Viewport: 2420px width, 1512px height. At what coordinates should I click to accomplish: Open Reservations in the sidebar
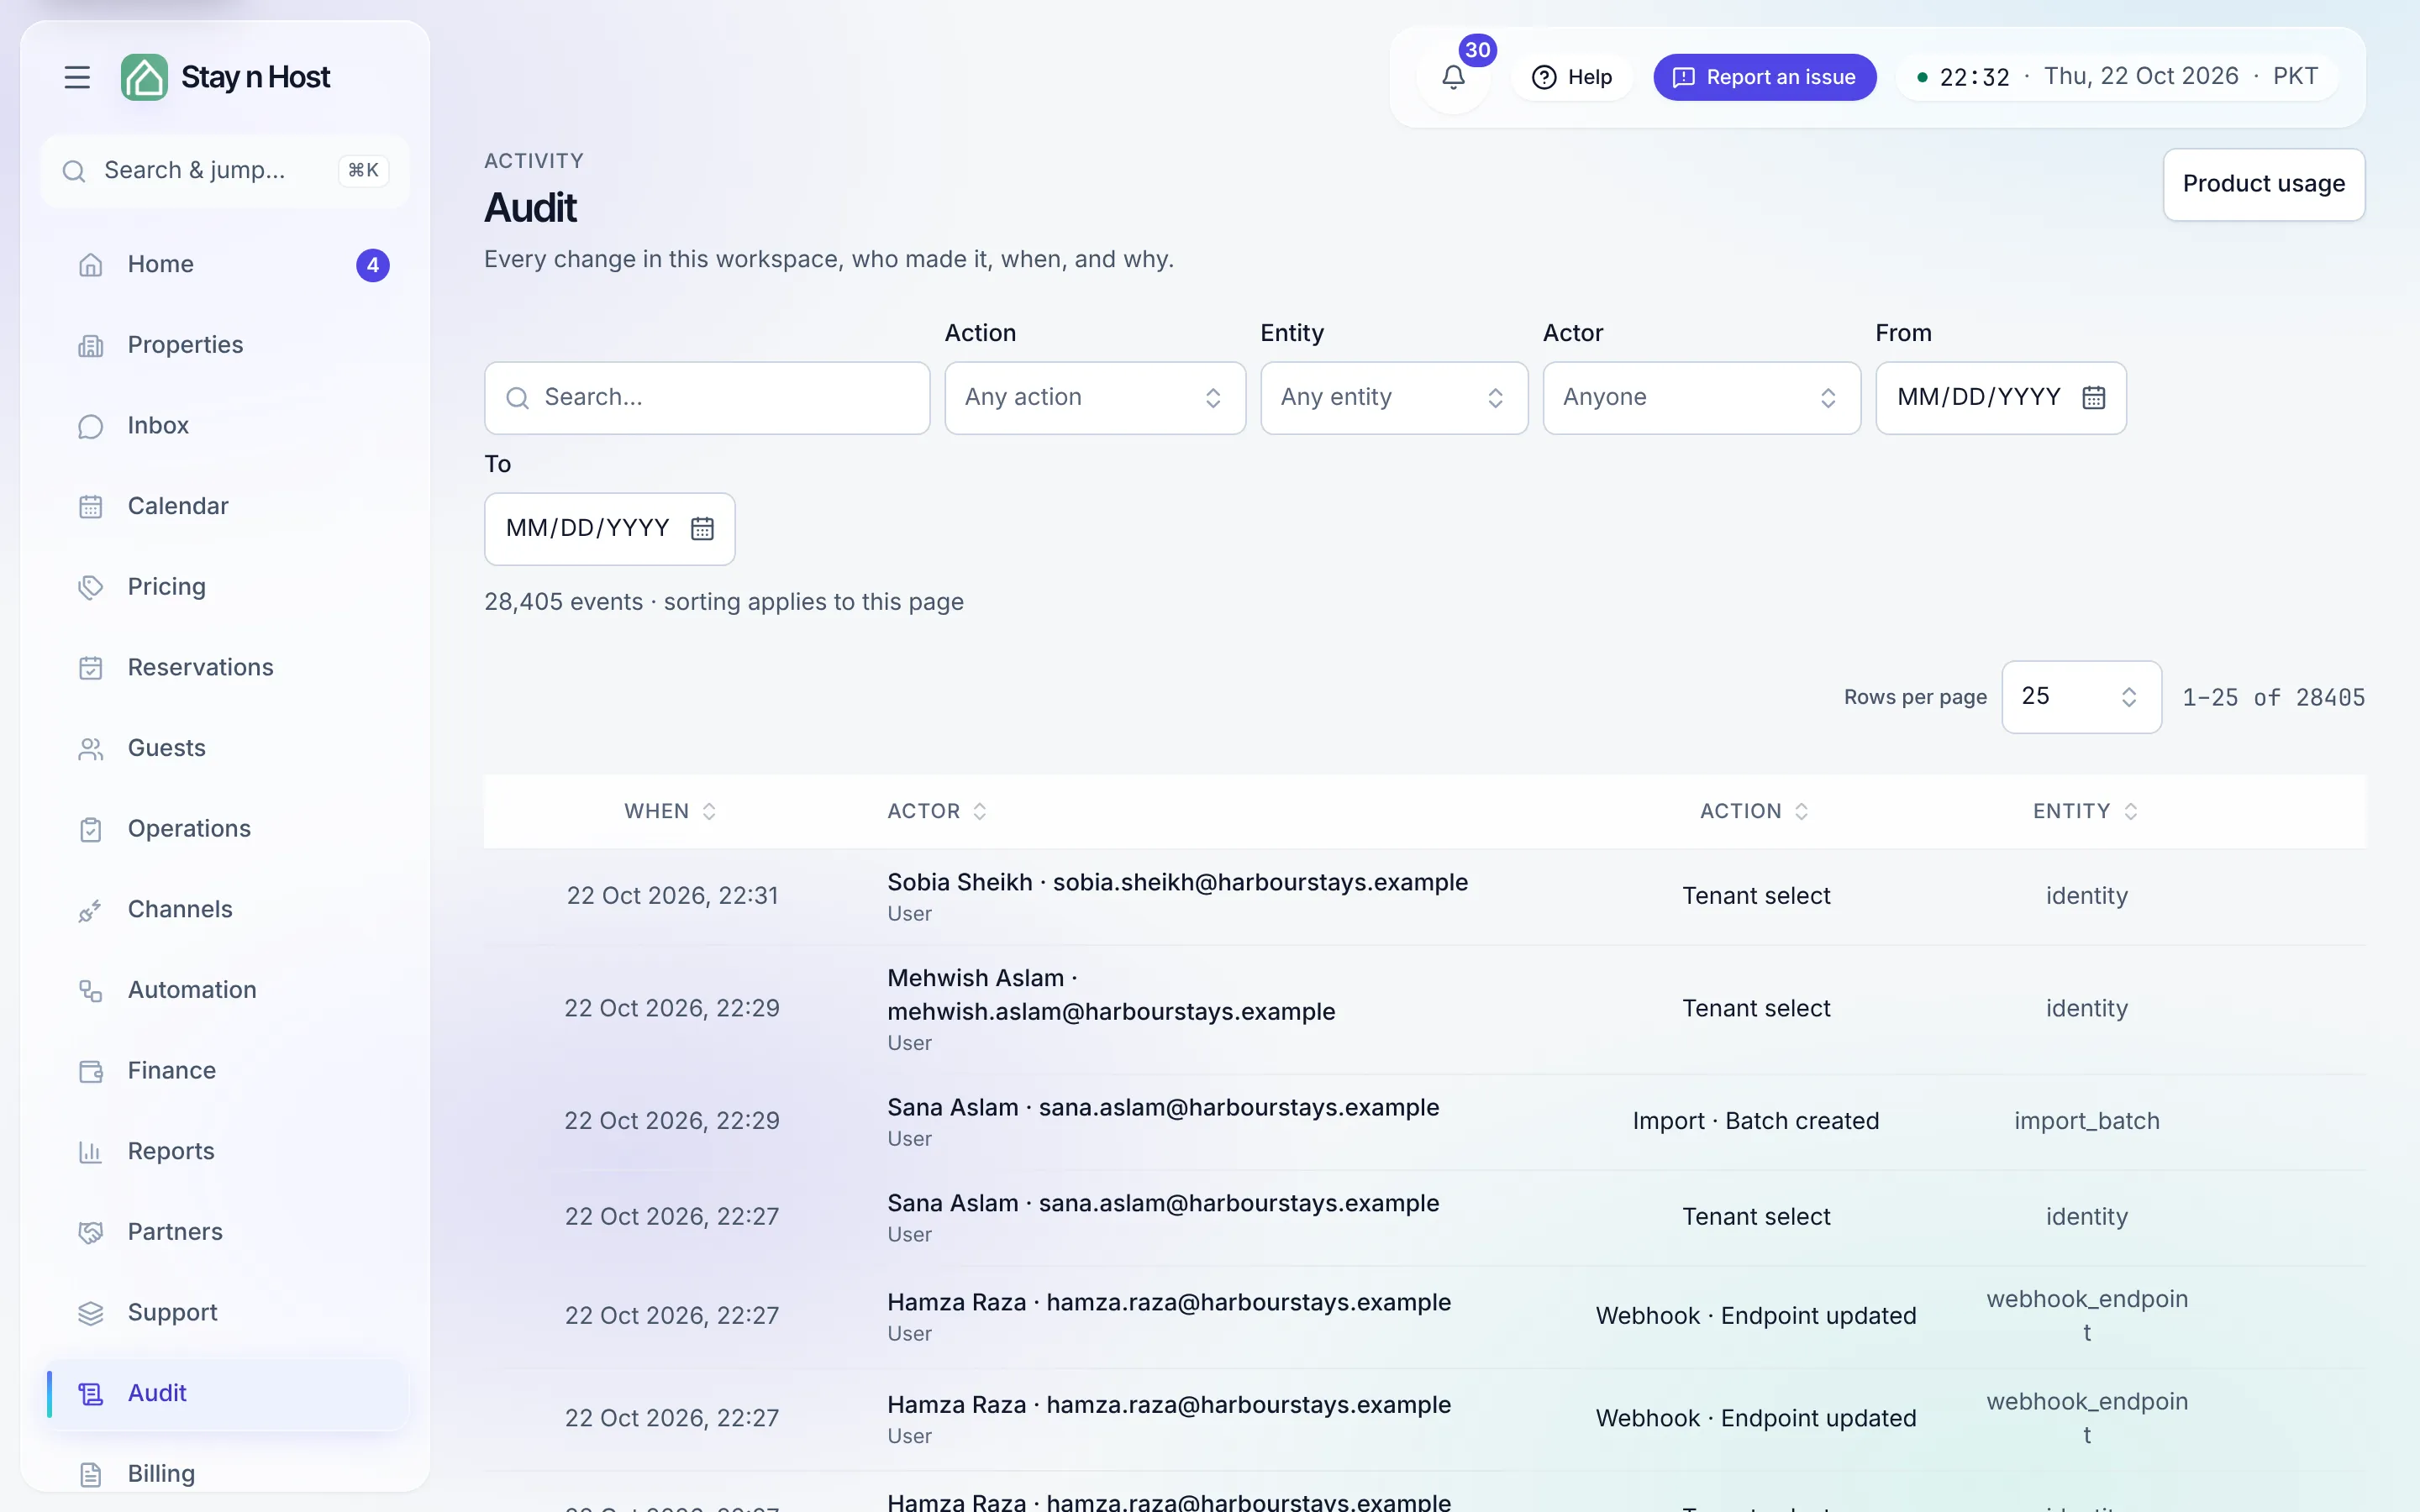click(227, 668)
